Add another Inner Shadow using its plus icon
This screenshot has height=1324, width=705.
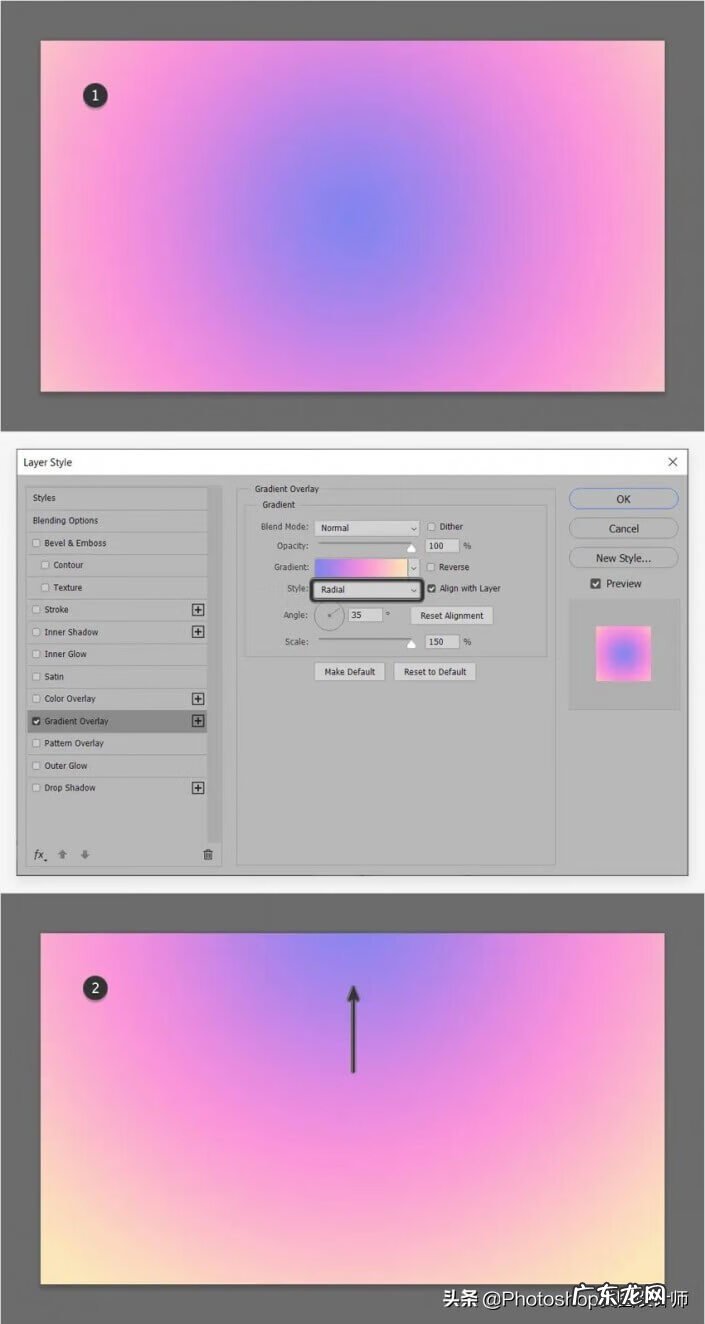pos(198,632)
